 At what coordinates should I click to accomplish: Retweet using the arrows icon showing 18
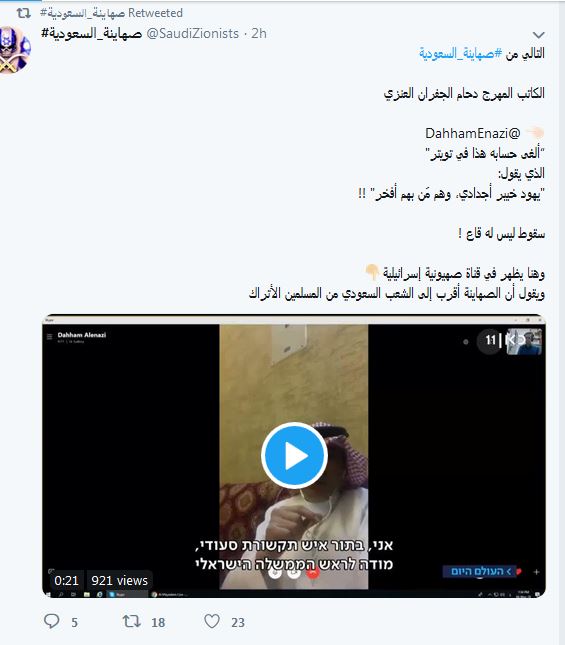pos(132,621)
